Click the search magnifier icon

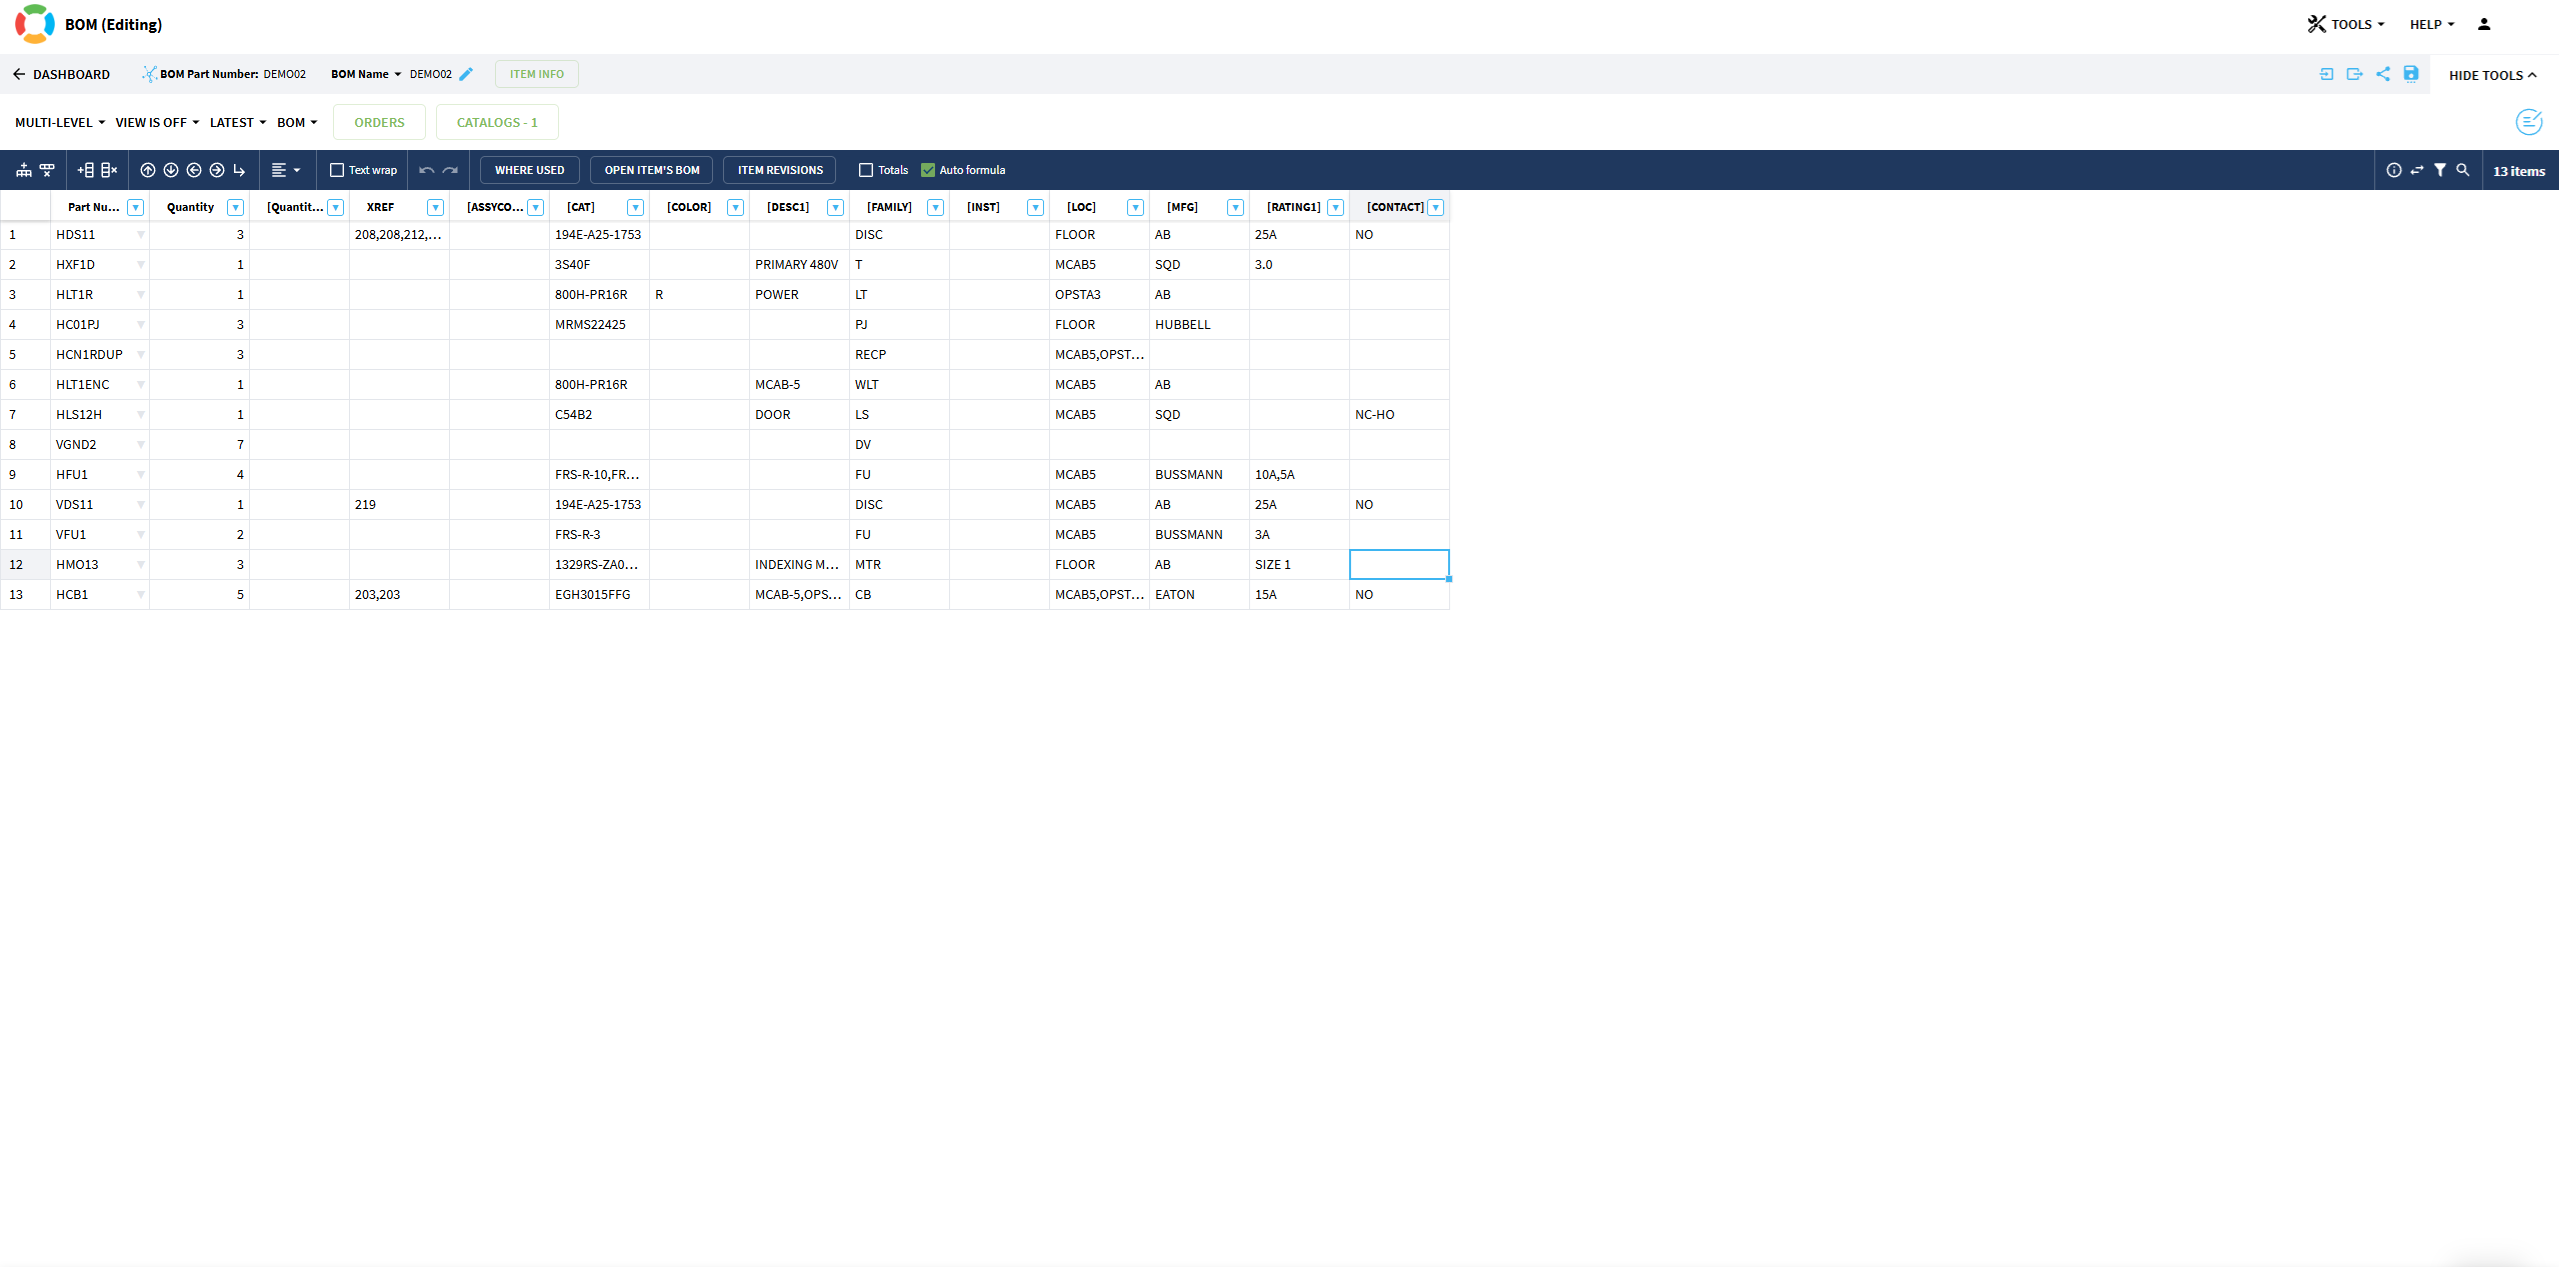point(2463,170)
